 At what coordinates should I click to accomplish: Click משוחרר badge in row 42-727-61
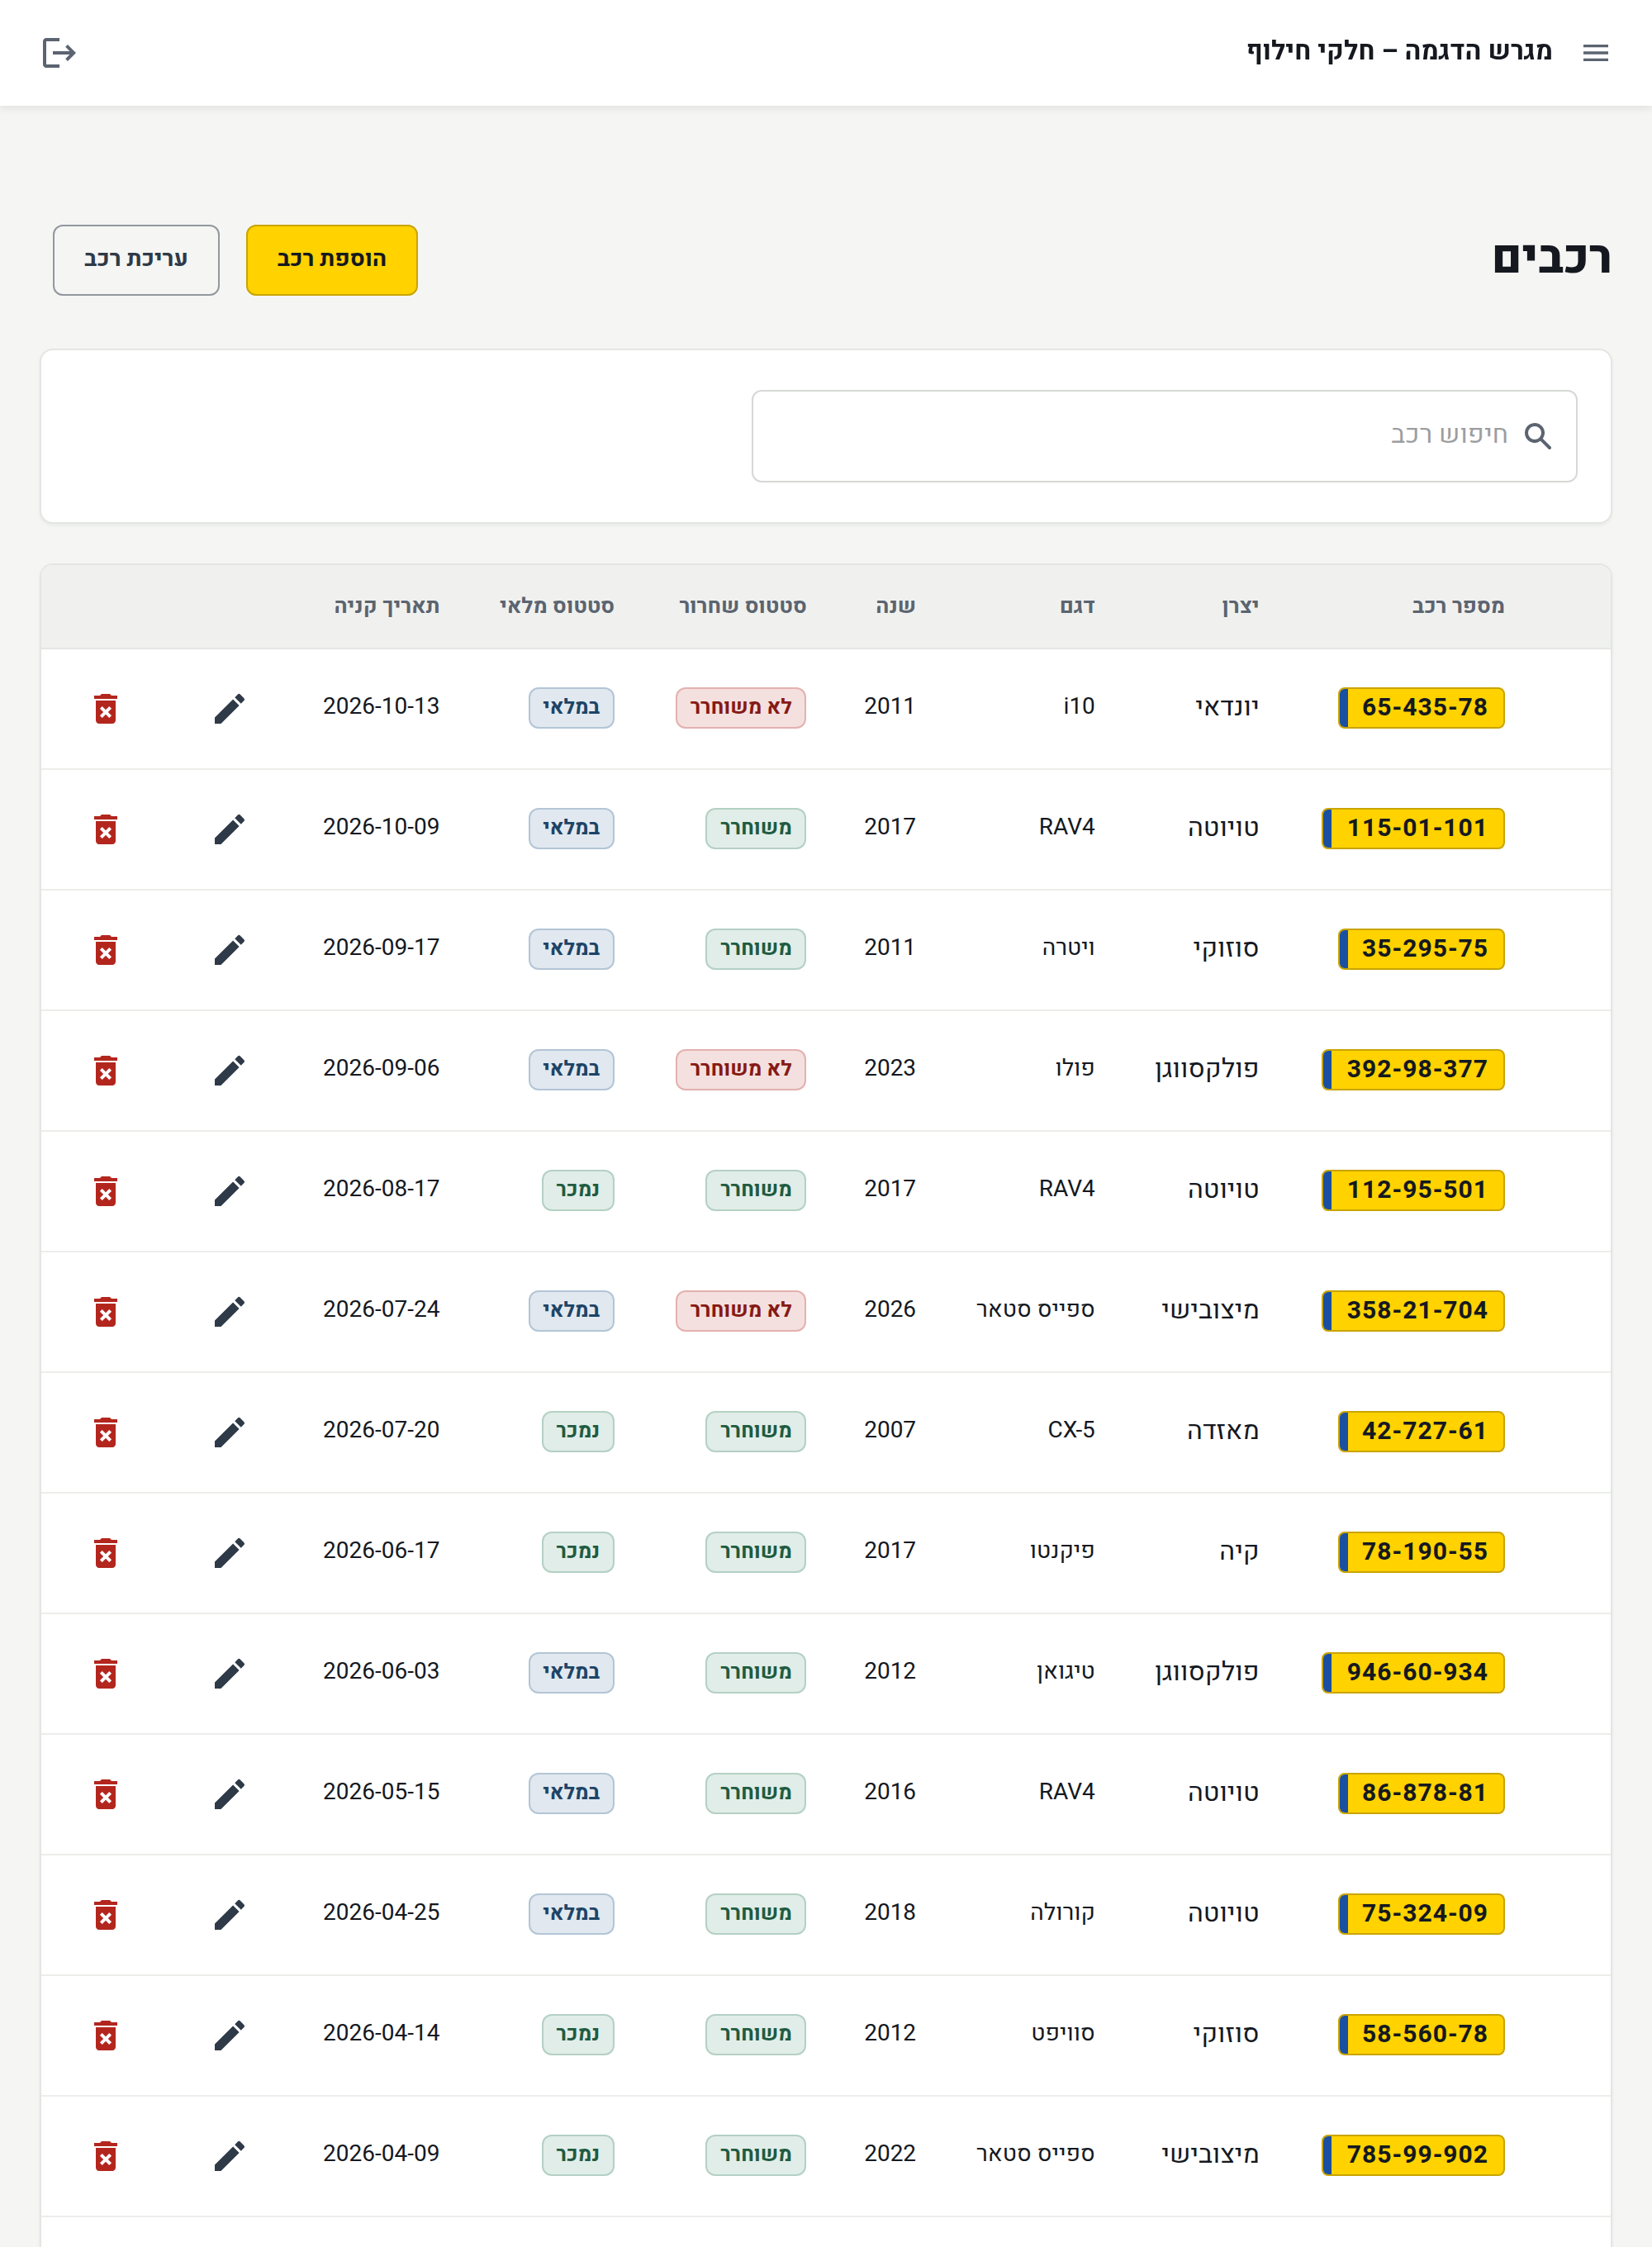[756, 1431]
